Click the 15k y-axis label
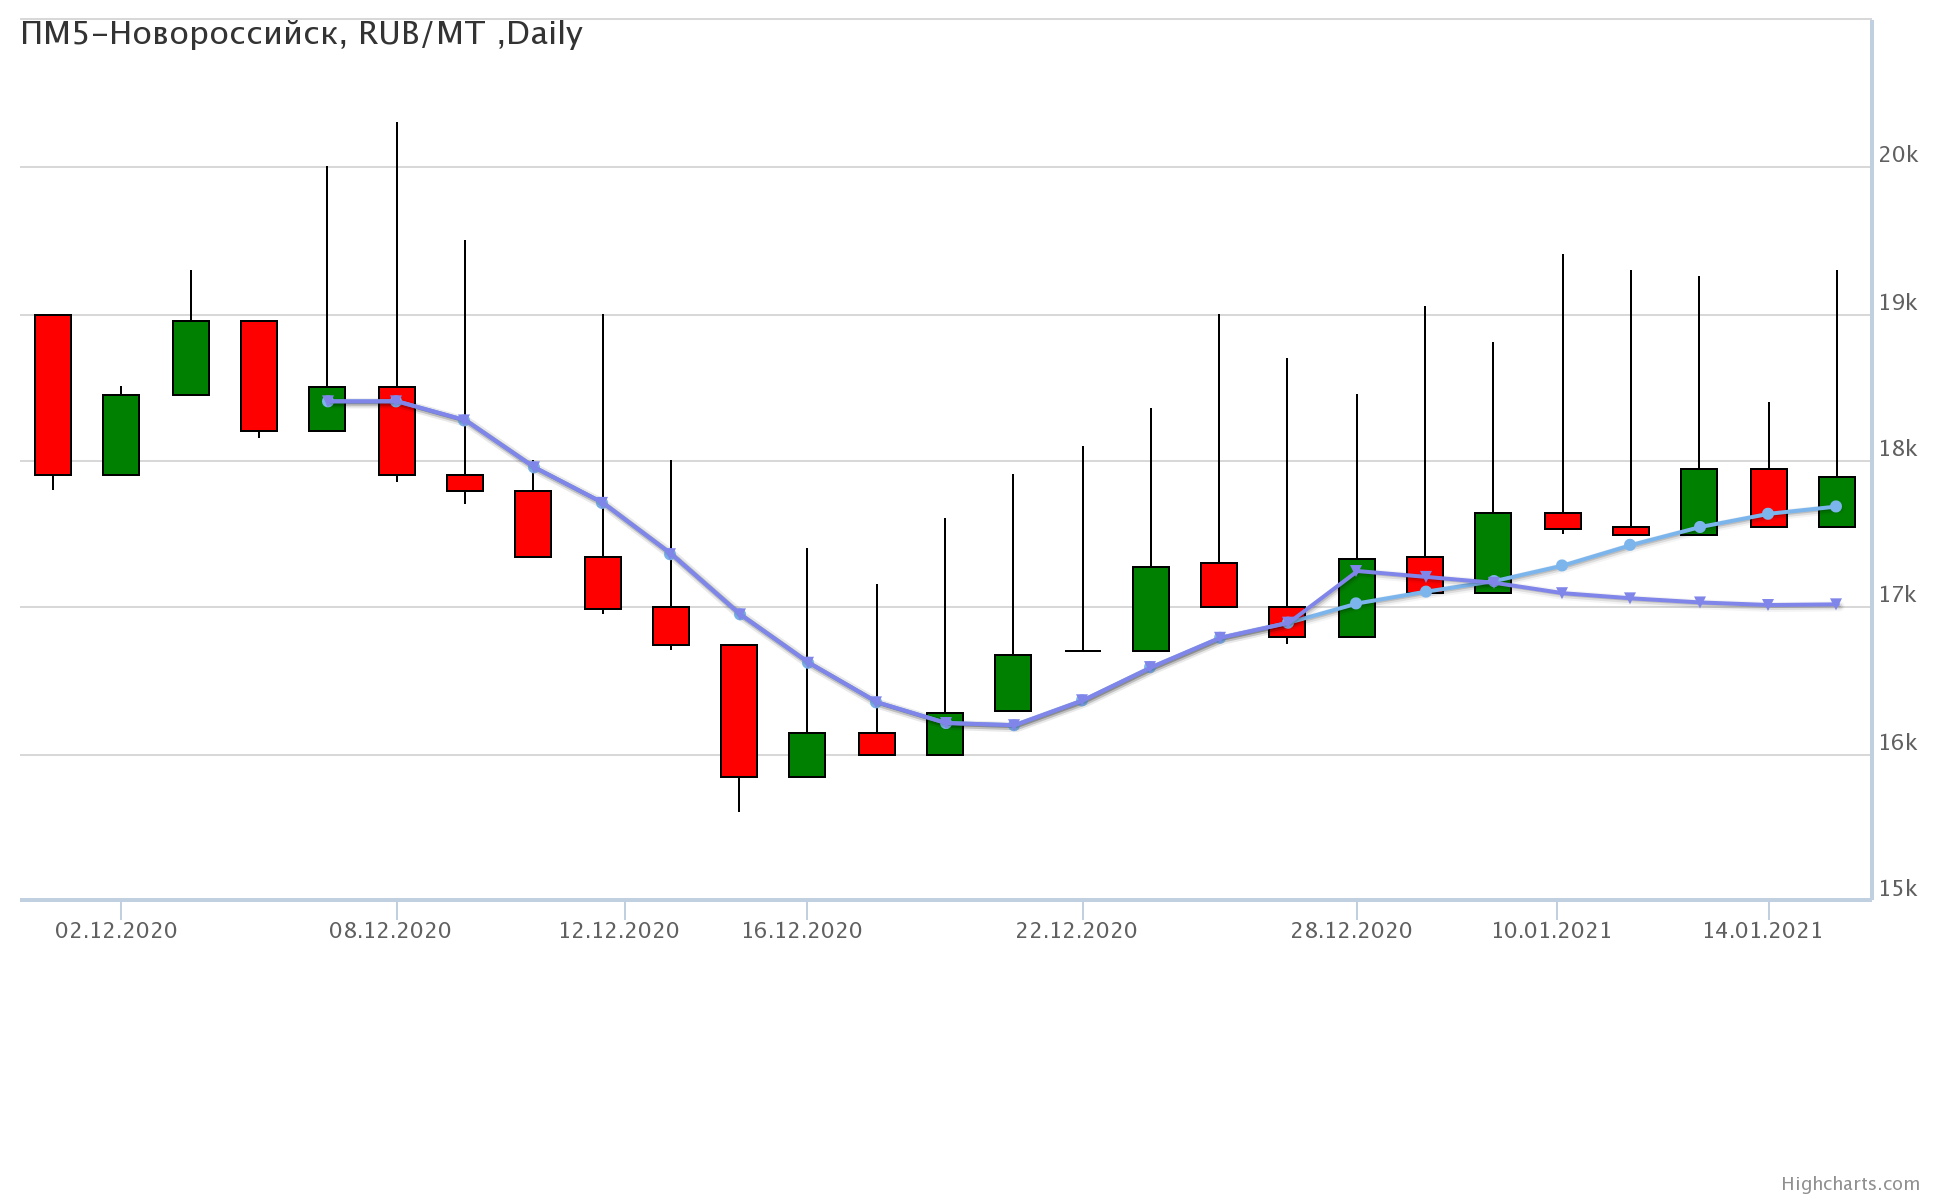This screenshot has height=1200, width=1940. point(1898,889)
